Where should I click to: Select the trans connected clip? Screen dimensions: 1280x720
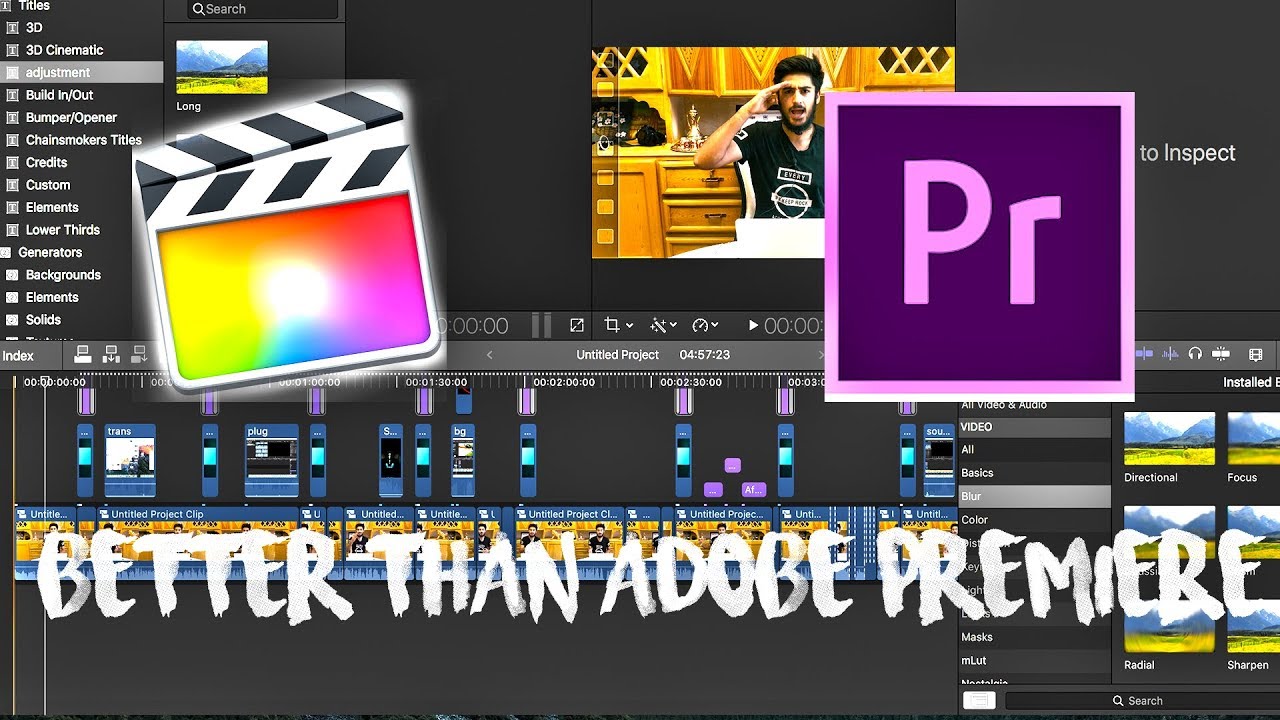pos(130,461)
